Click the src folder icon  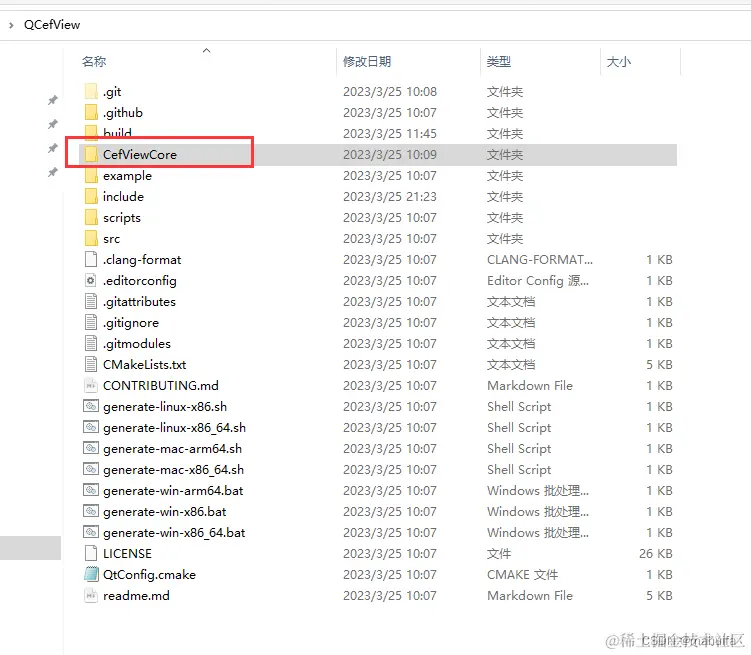point(91,238)
